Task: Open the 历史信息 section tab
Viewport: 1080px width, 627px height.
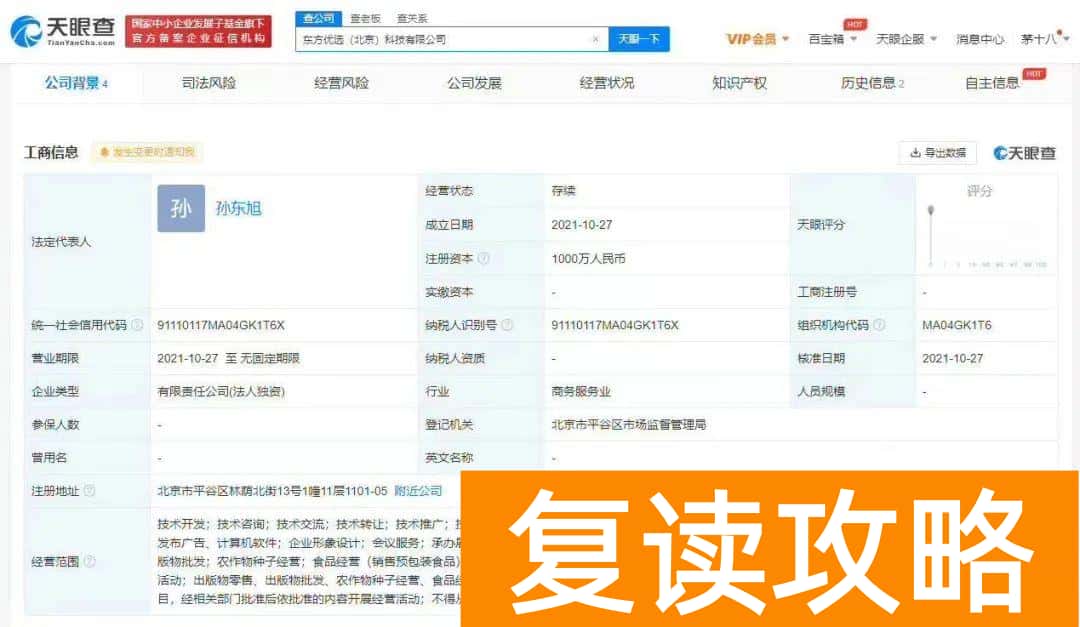Action: point(866,84)
